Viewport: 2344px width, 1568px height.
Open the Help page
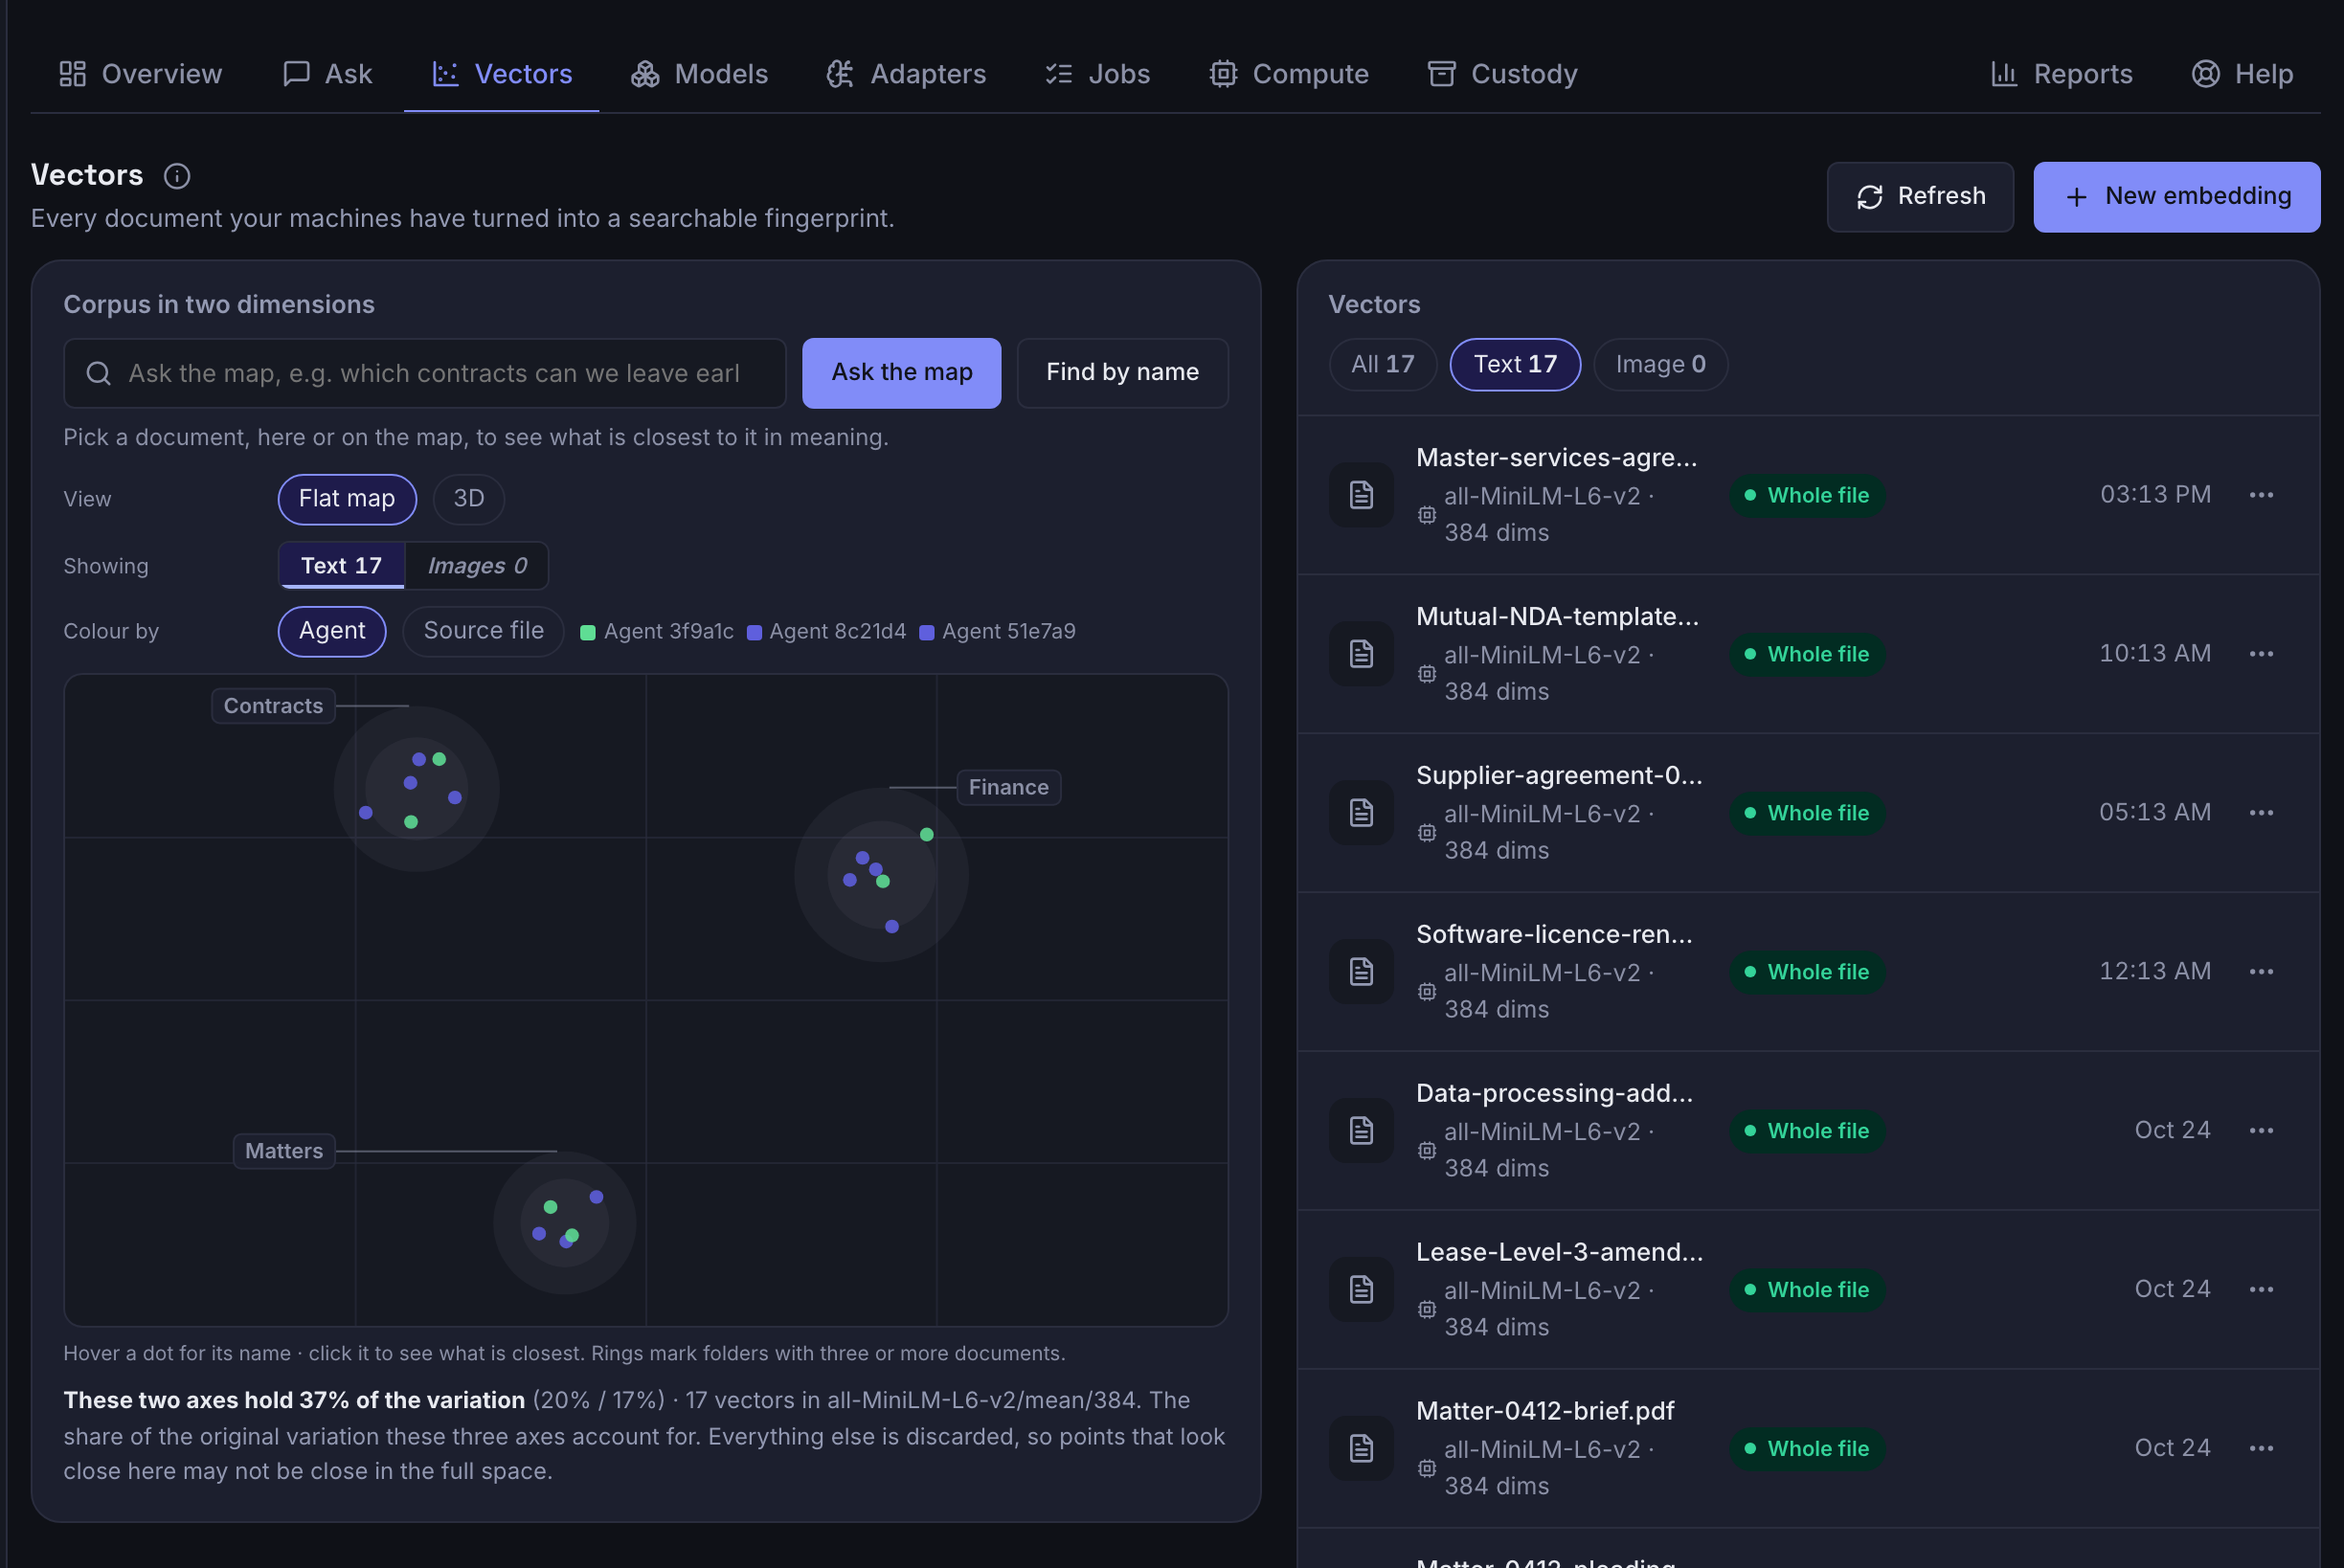[2242, 74]
